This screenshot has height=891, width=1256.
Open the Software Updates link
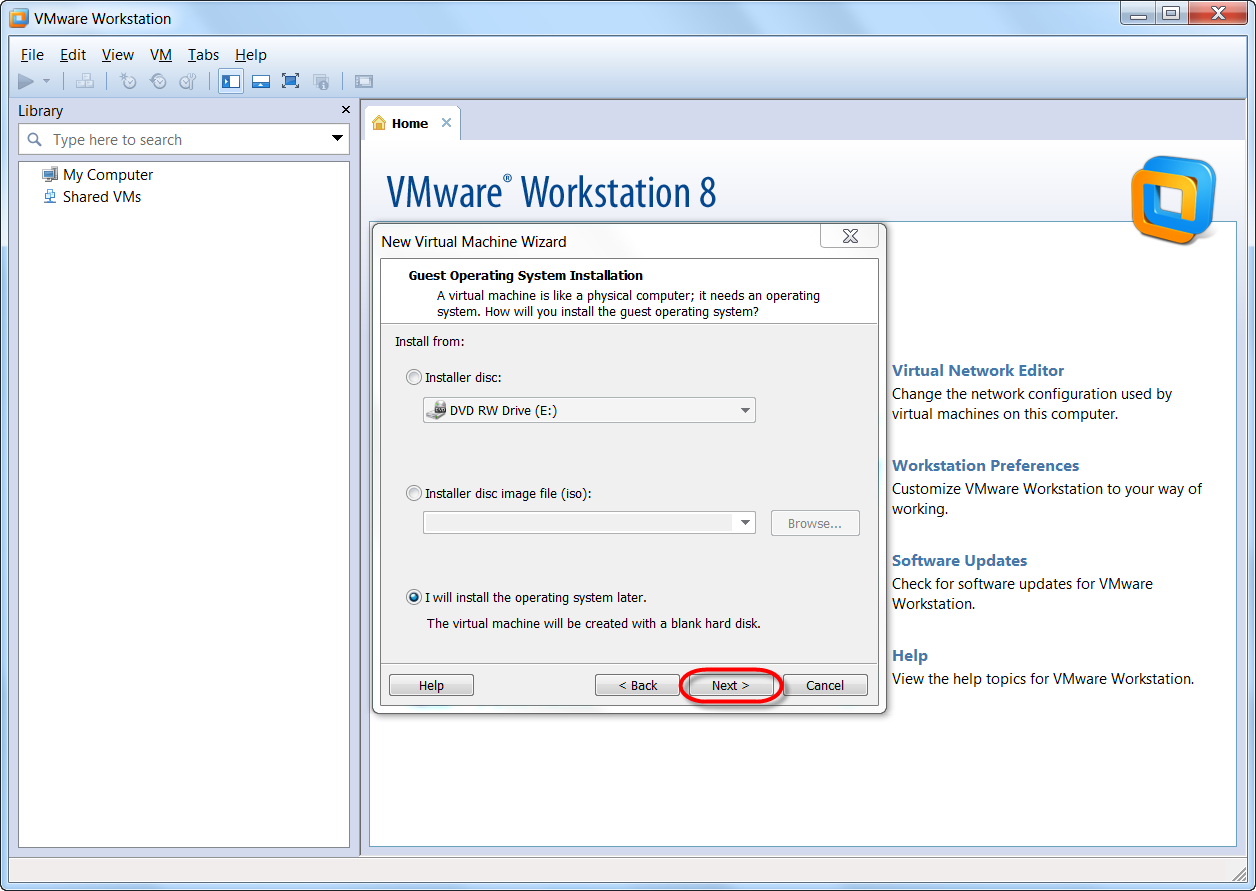coord(959,560)
